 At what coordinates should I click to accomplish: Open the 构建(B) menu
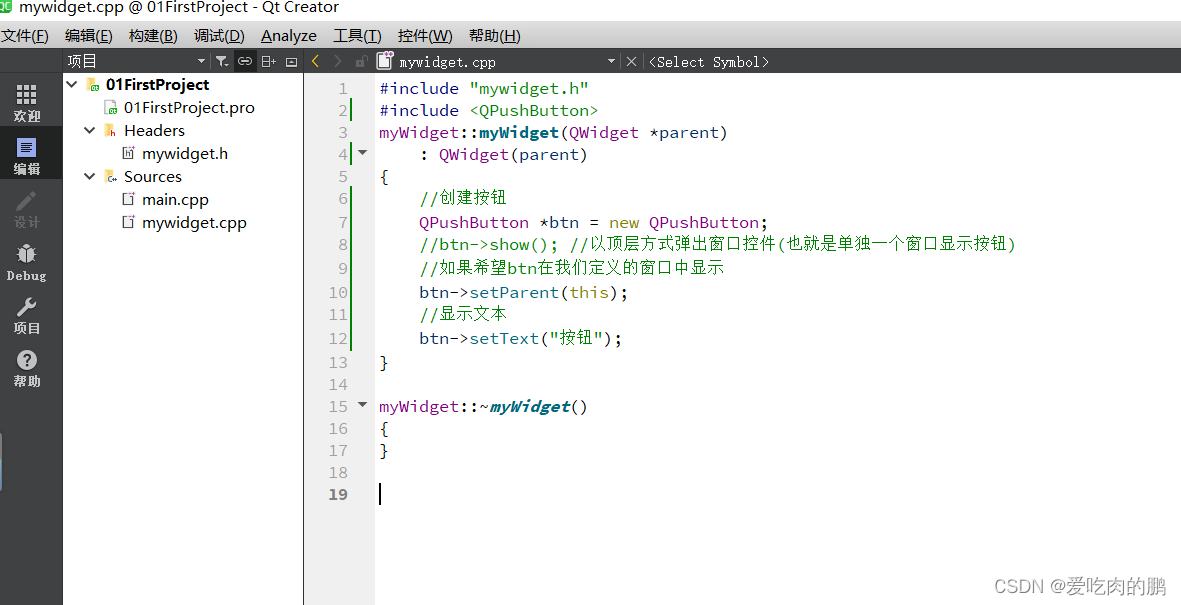tap(153, 35)
